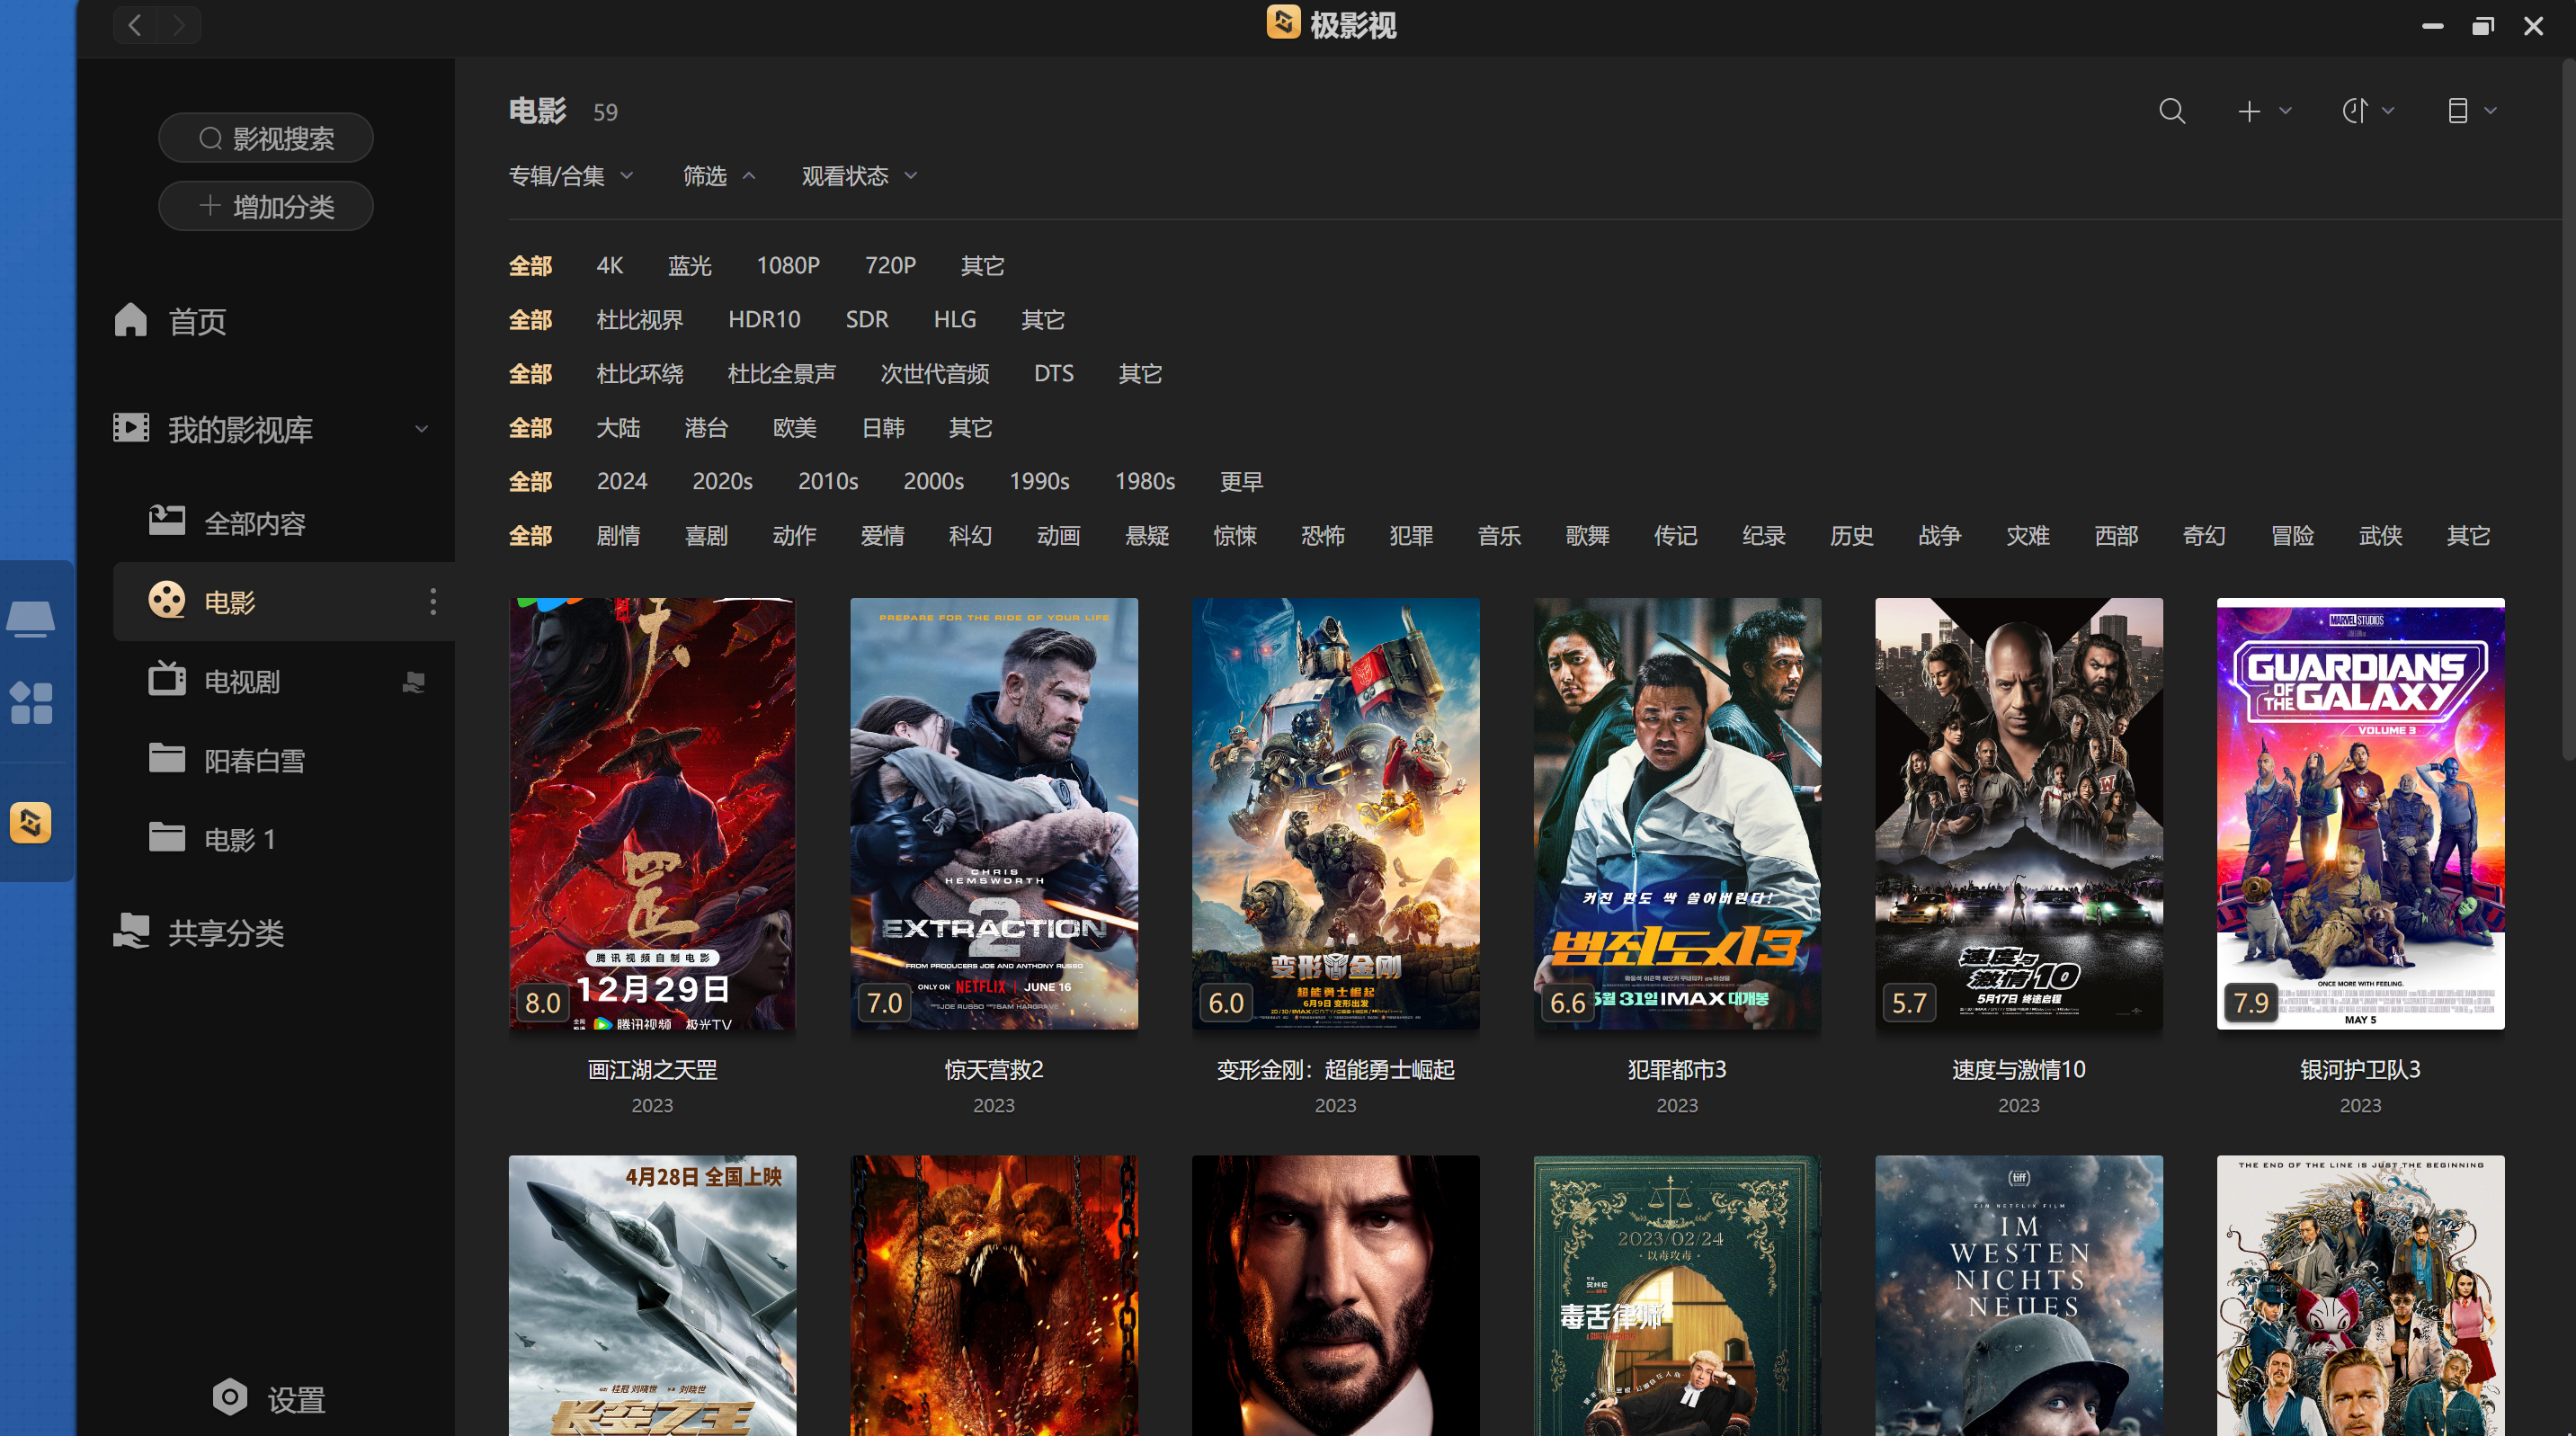
Task: Click the orange 极影视 app icon in the left strip
Action: click(31, 823)
